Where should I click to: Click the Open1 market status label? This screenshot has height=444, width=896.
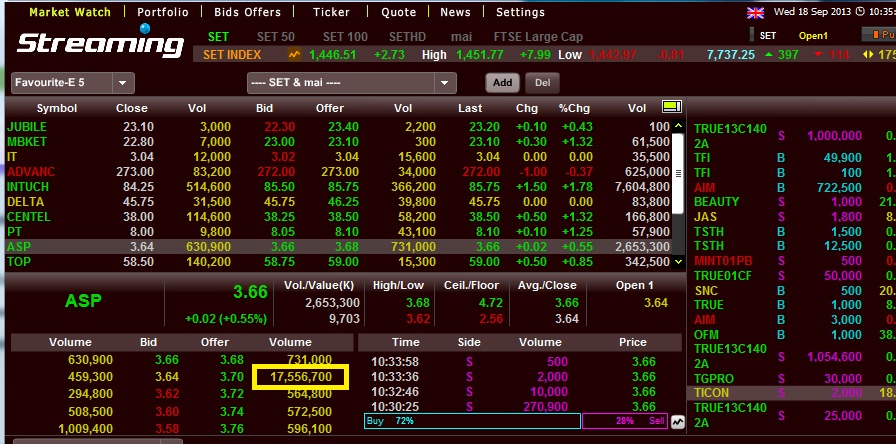coord(813,35)
